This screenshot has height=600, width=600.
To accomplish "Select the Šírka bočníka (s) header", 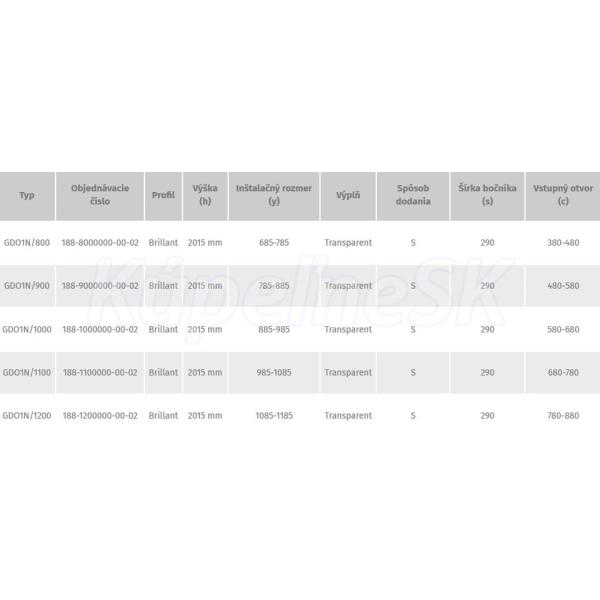I will [x=488, y=196].
